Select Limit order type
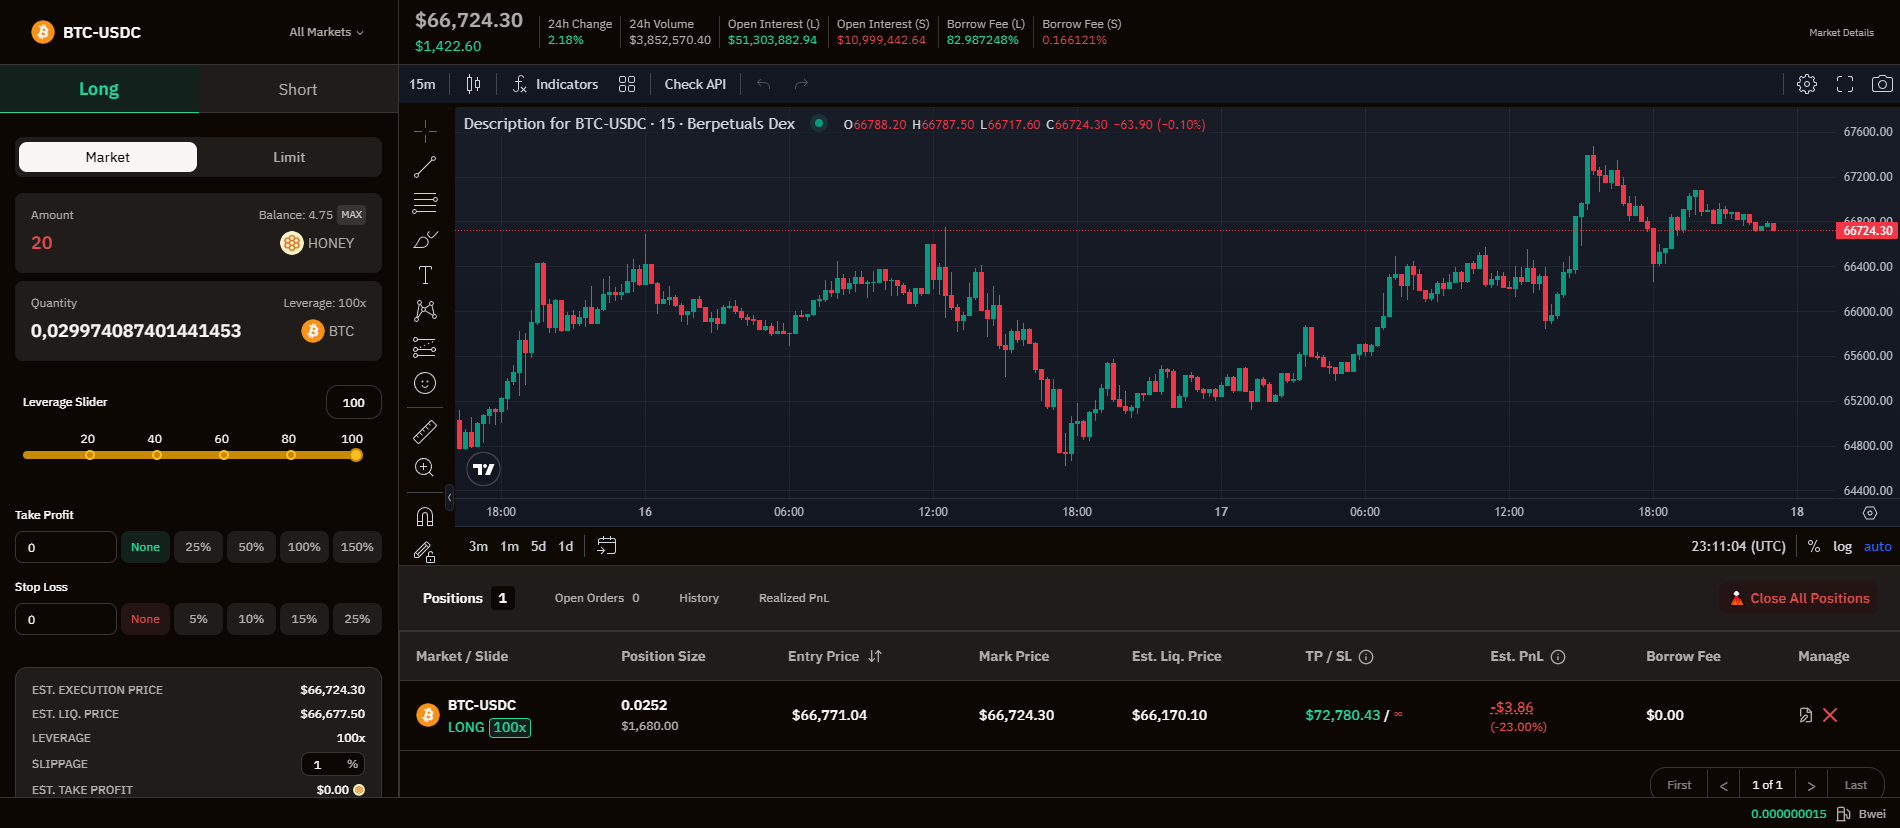Image resolution: width=1900 pixels, height=828 pixels. [289, 157]
